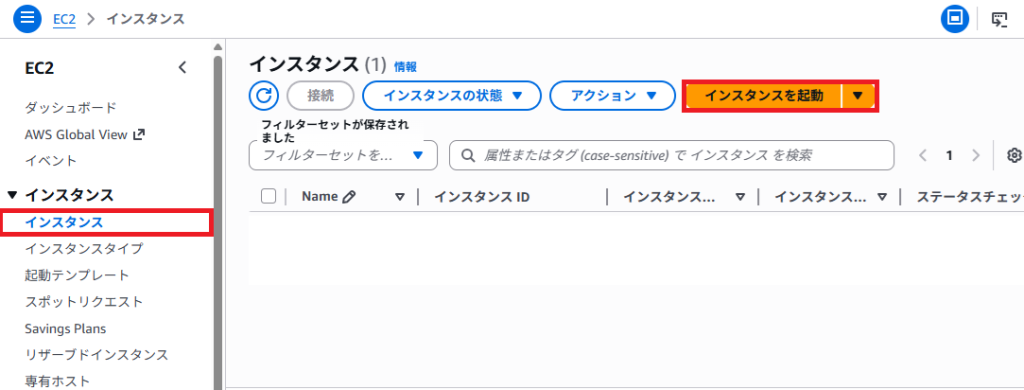Image resolution: width=1024 pixels, height=390 pixels.
Task: Collapse the EC2 sidebar with chevron
Action: click(182, 67)
